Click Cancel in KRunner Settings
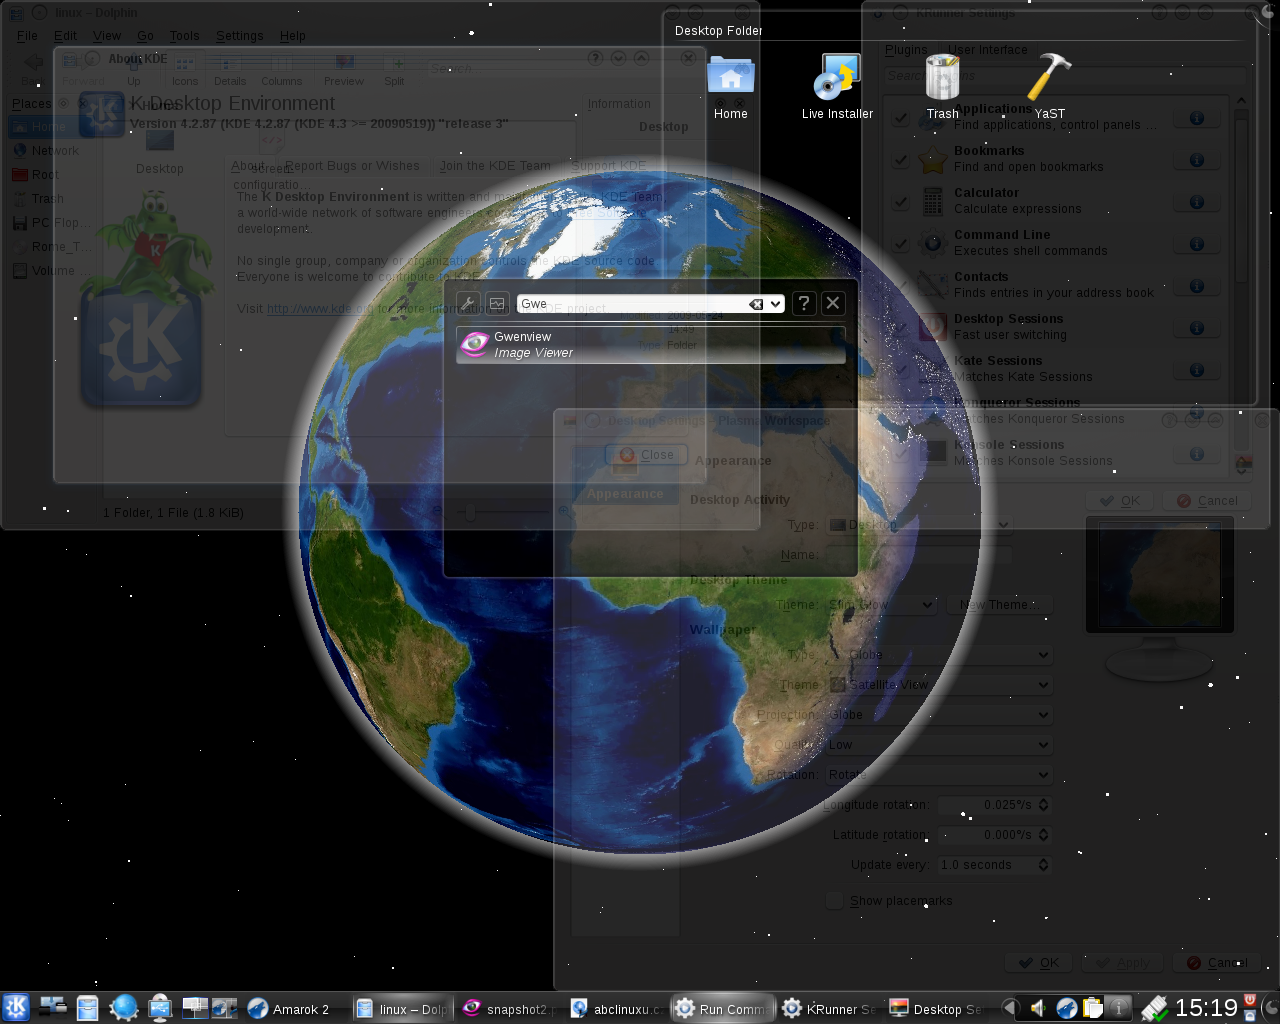 (x=1207, y=501)
